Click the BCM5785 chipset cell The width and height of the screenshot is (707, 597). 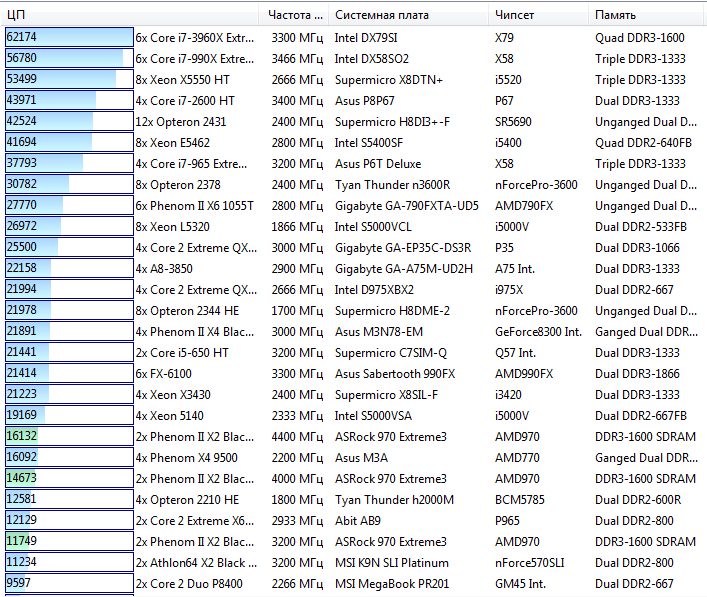pos(519,500)
